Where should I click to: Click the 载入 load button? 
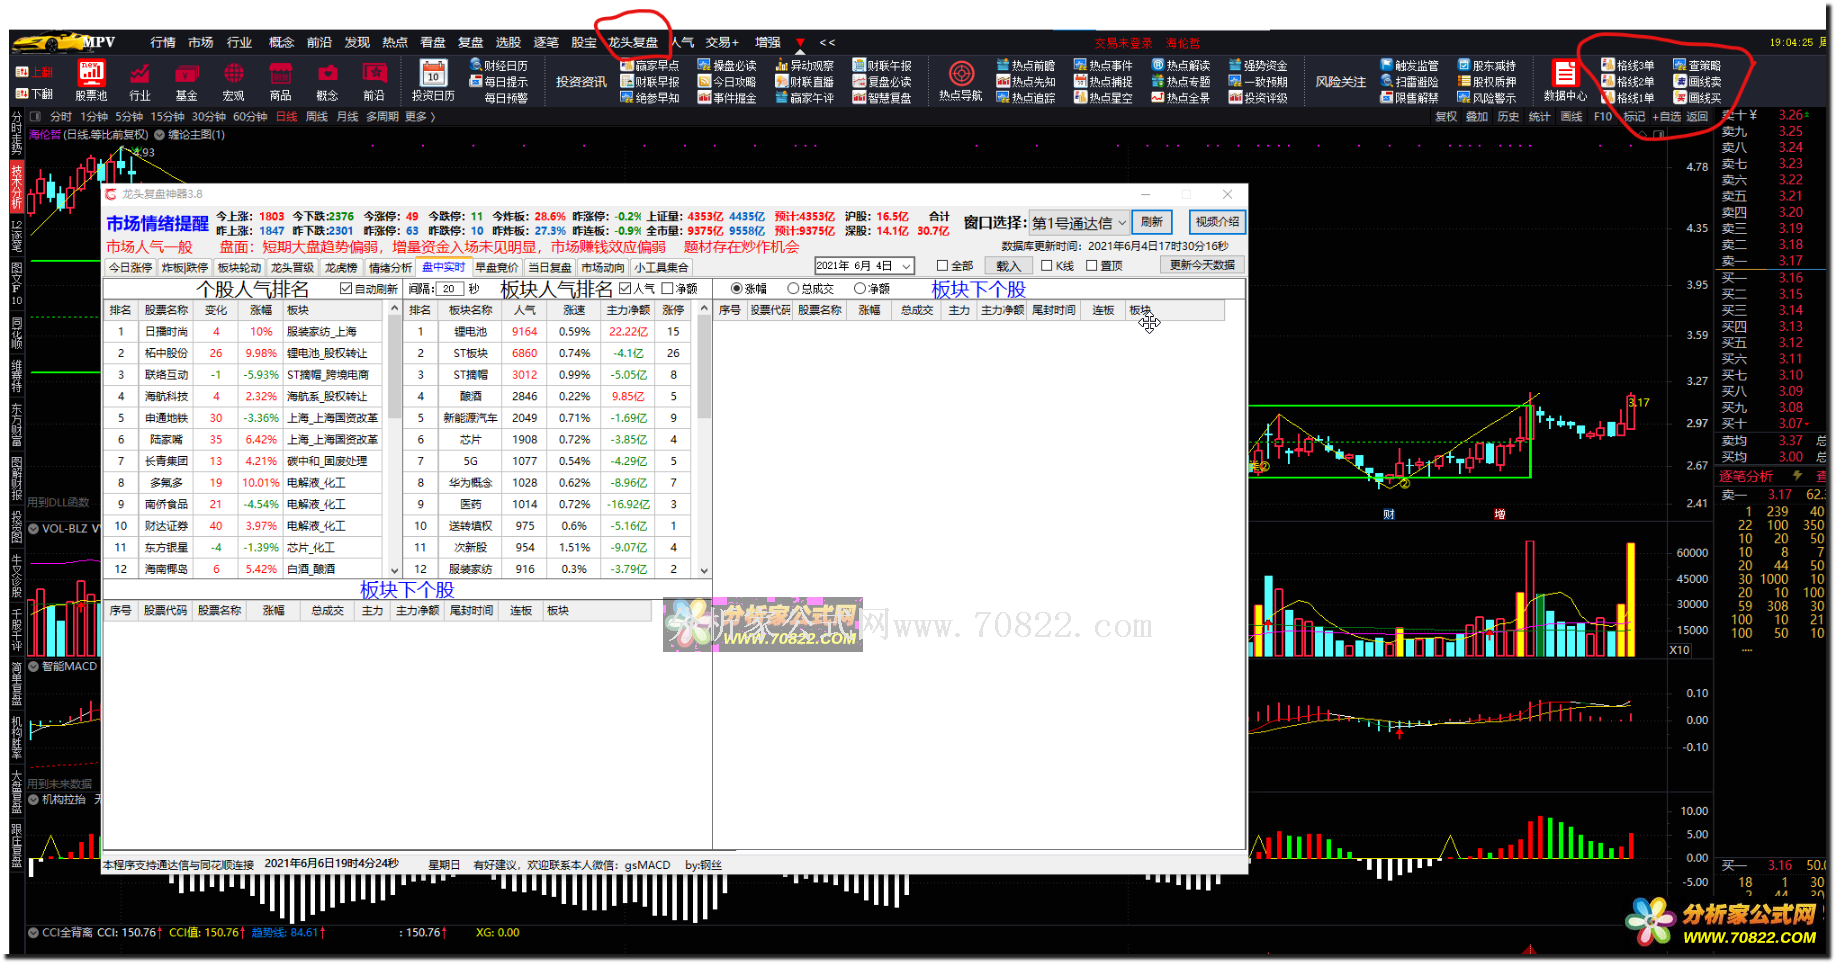[x=1008, y=266]
